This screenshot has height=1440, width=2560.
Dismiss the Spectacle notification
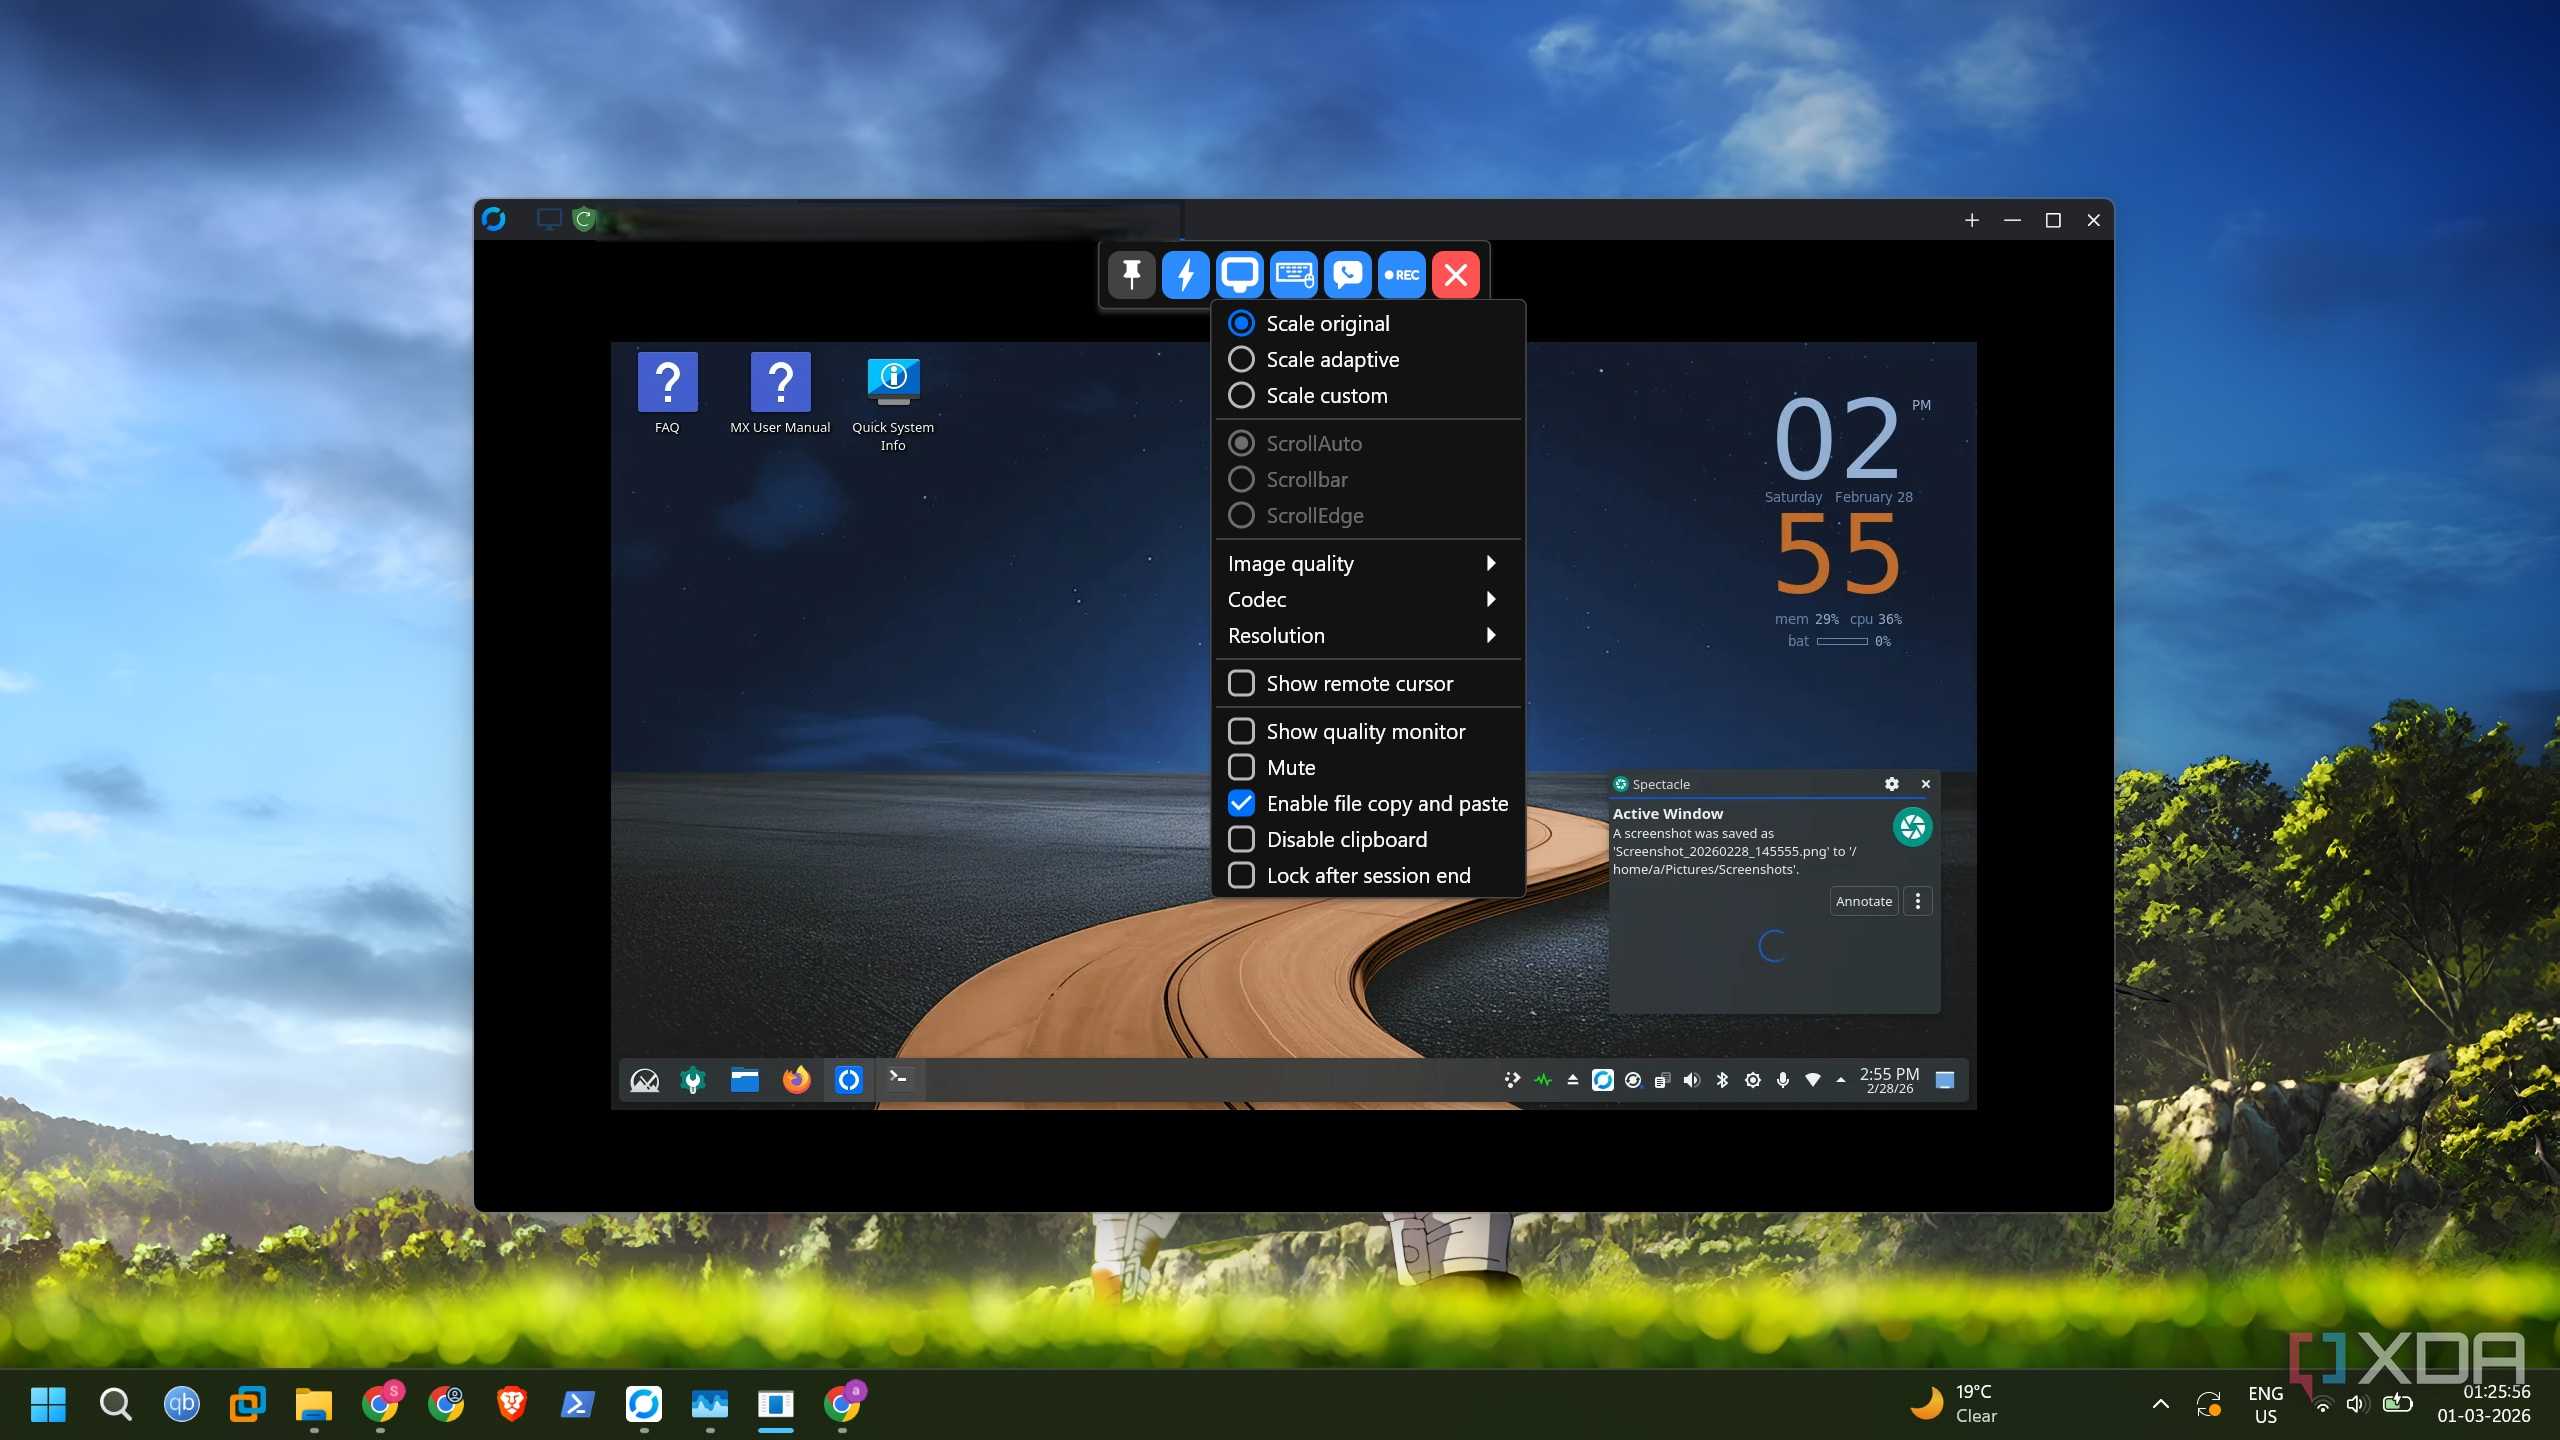tap(1926, 784)
